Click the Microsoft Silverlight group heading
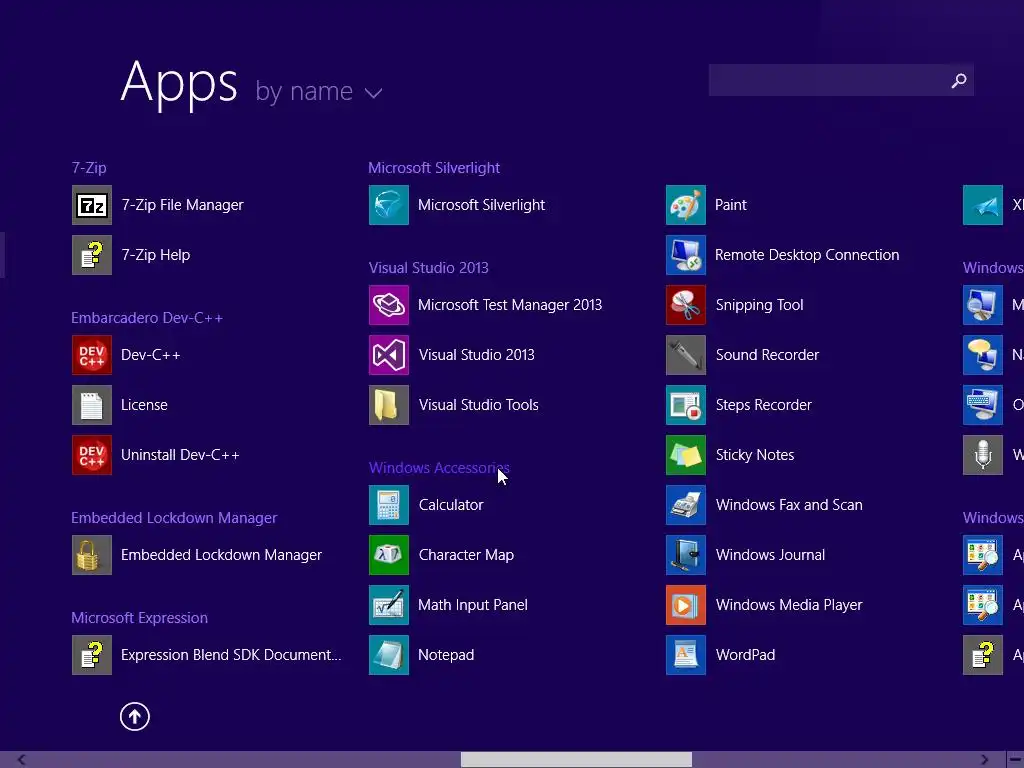The height and width of the screenshot is (768, 1024). pyautogui.click(x=434, y=168)
